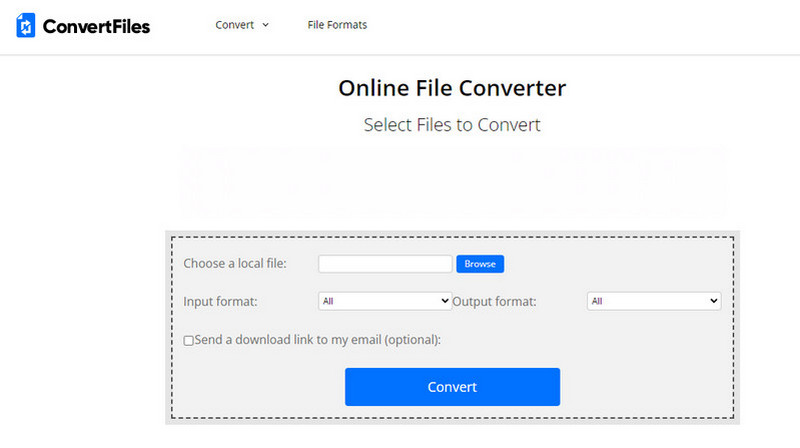Click the faded banner above the form
Image resolution: width=800 pixels, height=448 pixels.
coord(452,182)
